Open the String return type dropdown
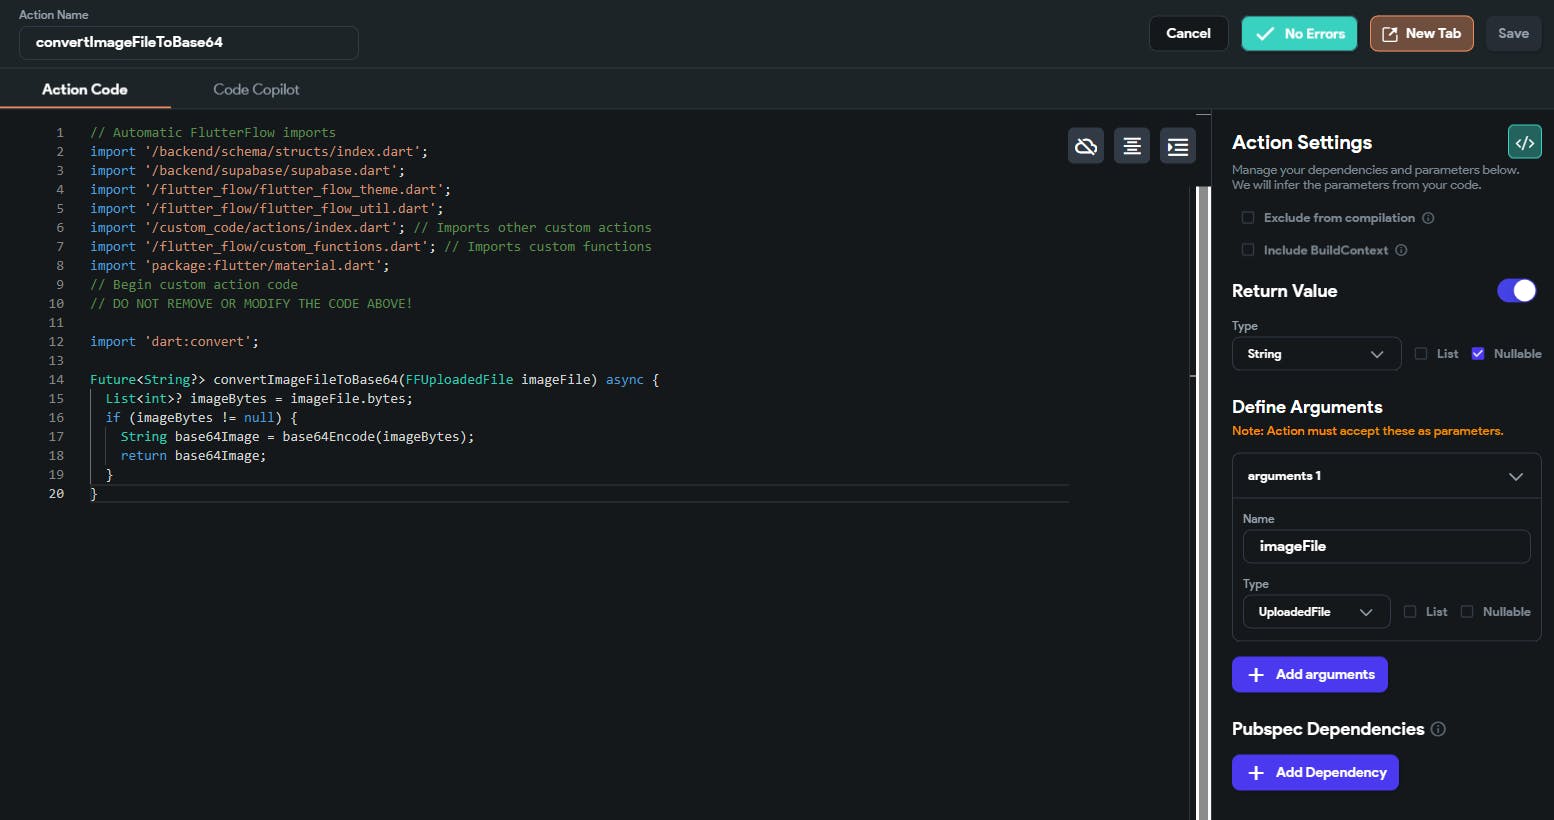1554x820 pixels. coord(1316,354)
